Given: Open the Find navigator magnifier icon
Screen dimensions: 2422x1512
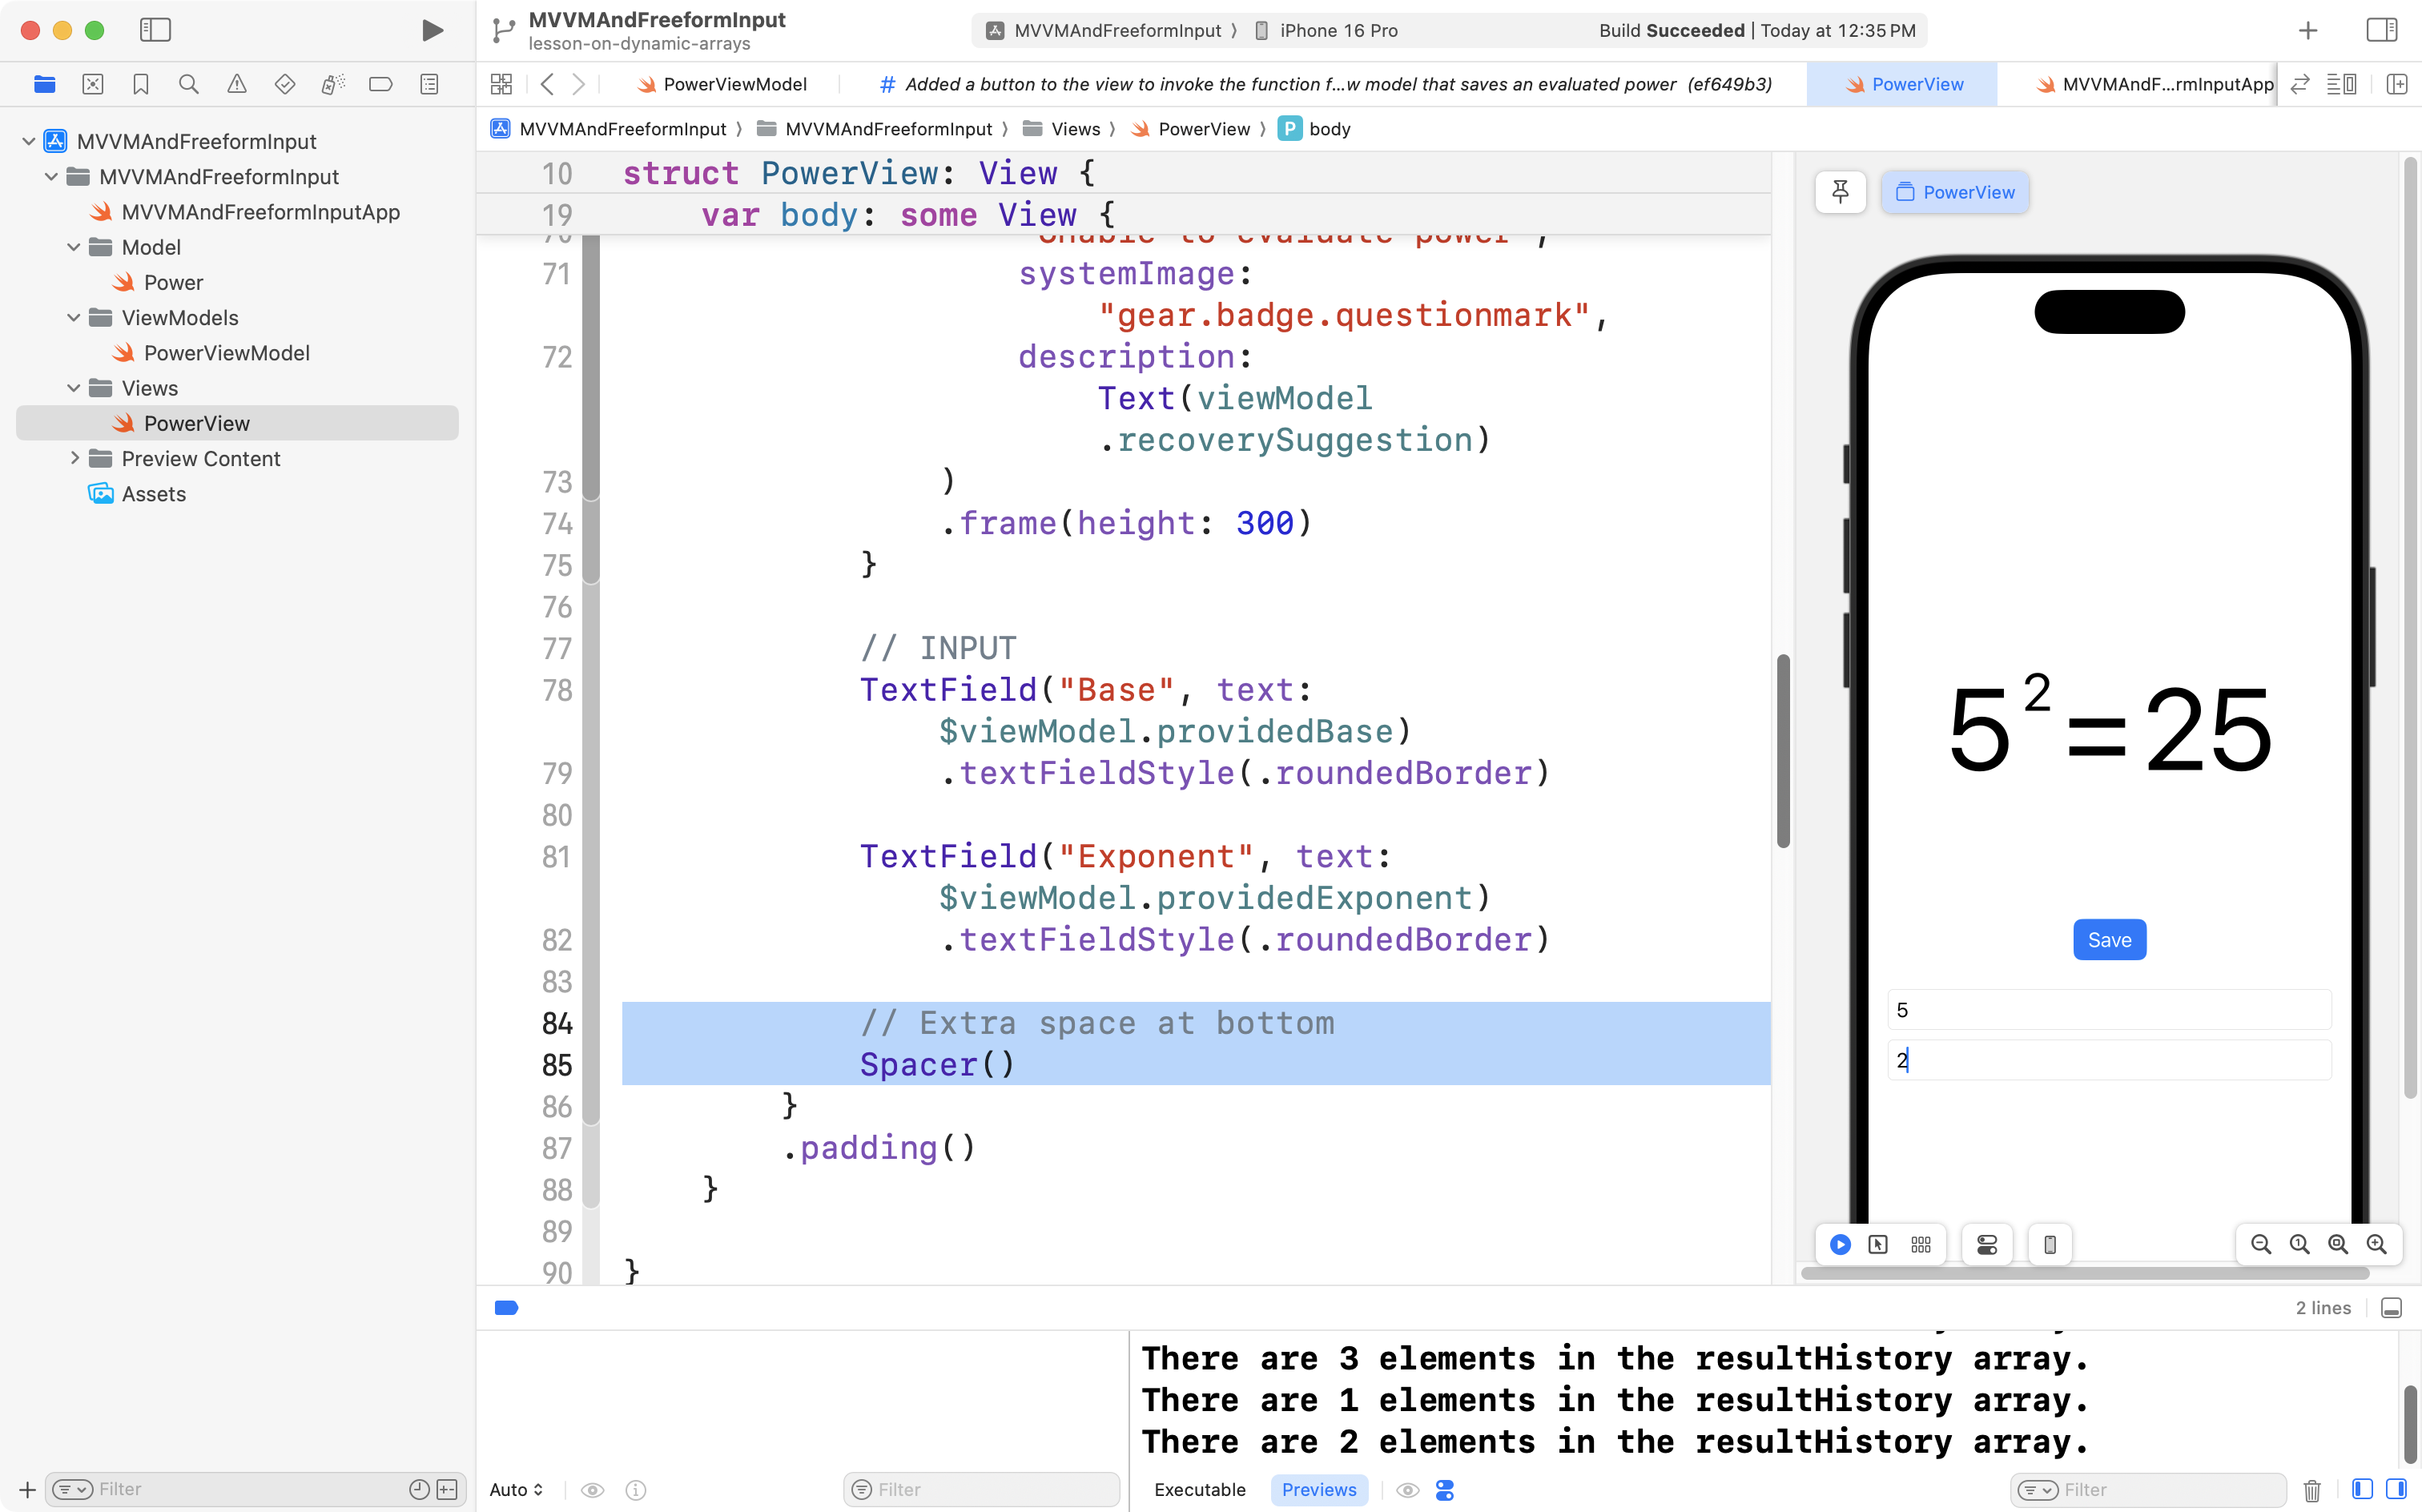Looking at the screenshot, I should point(188,85).
